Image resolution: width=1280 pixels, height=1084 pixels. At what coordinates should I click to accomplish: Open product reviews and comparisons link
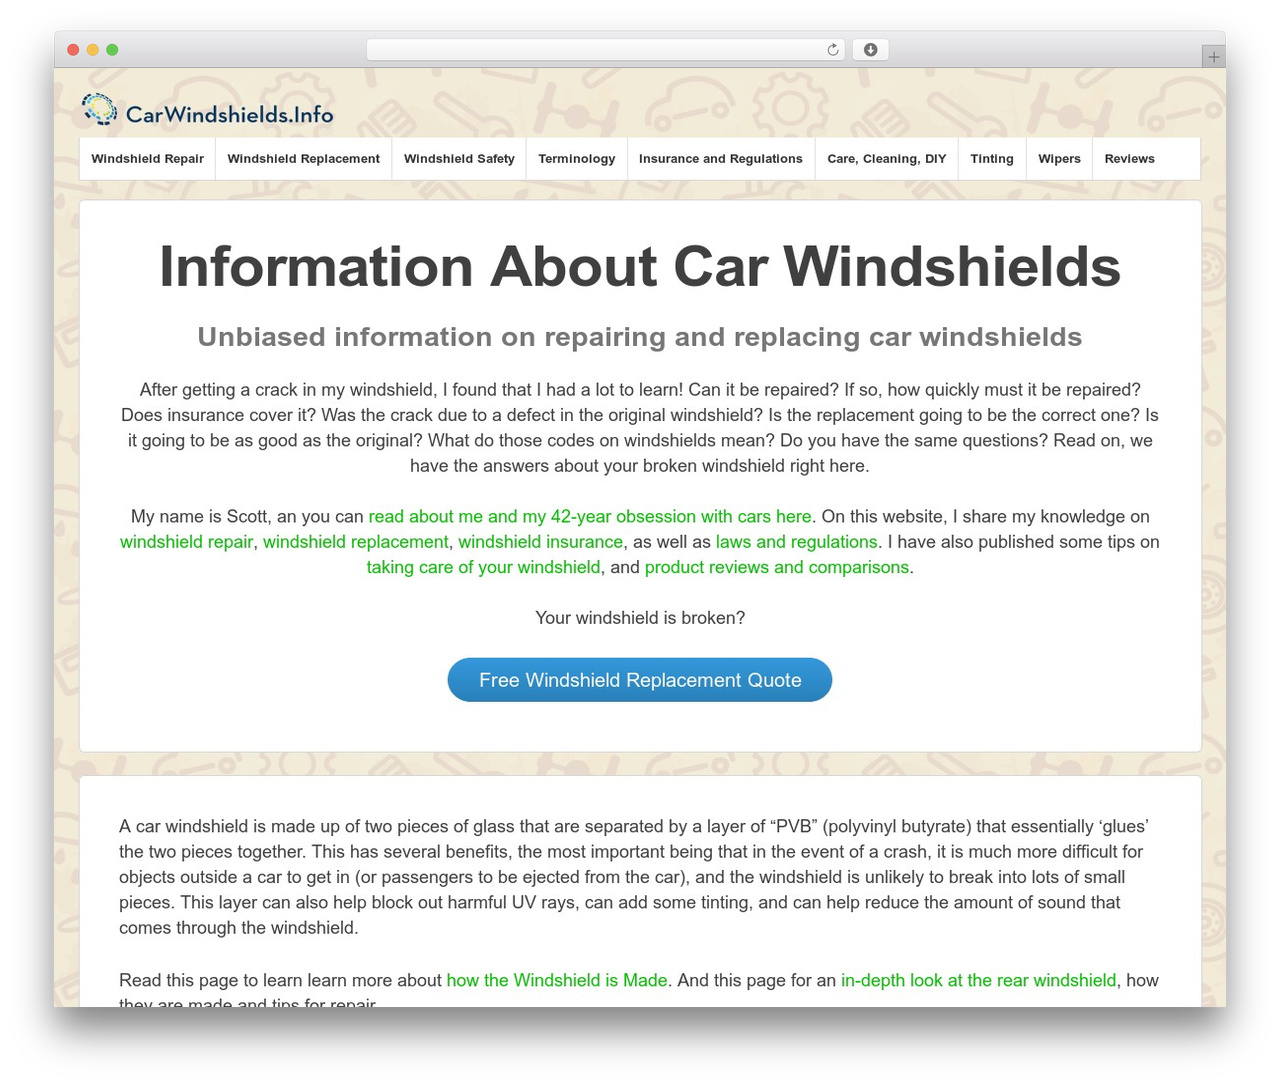pyautogui.click(x=777, y=567)
